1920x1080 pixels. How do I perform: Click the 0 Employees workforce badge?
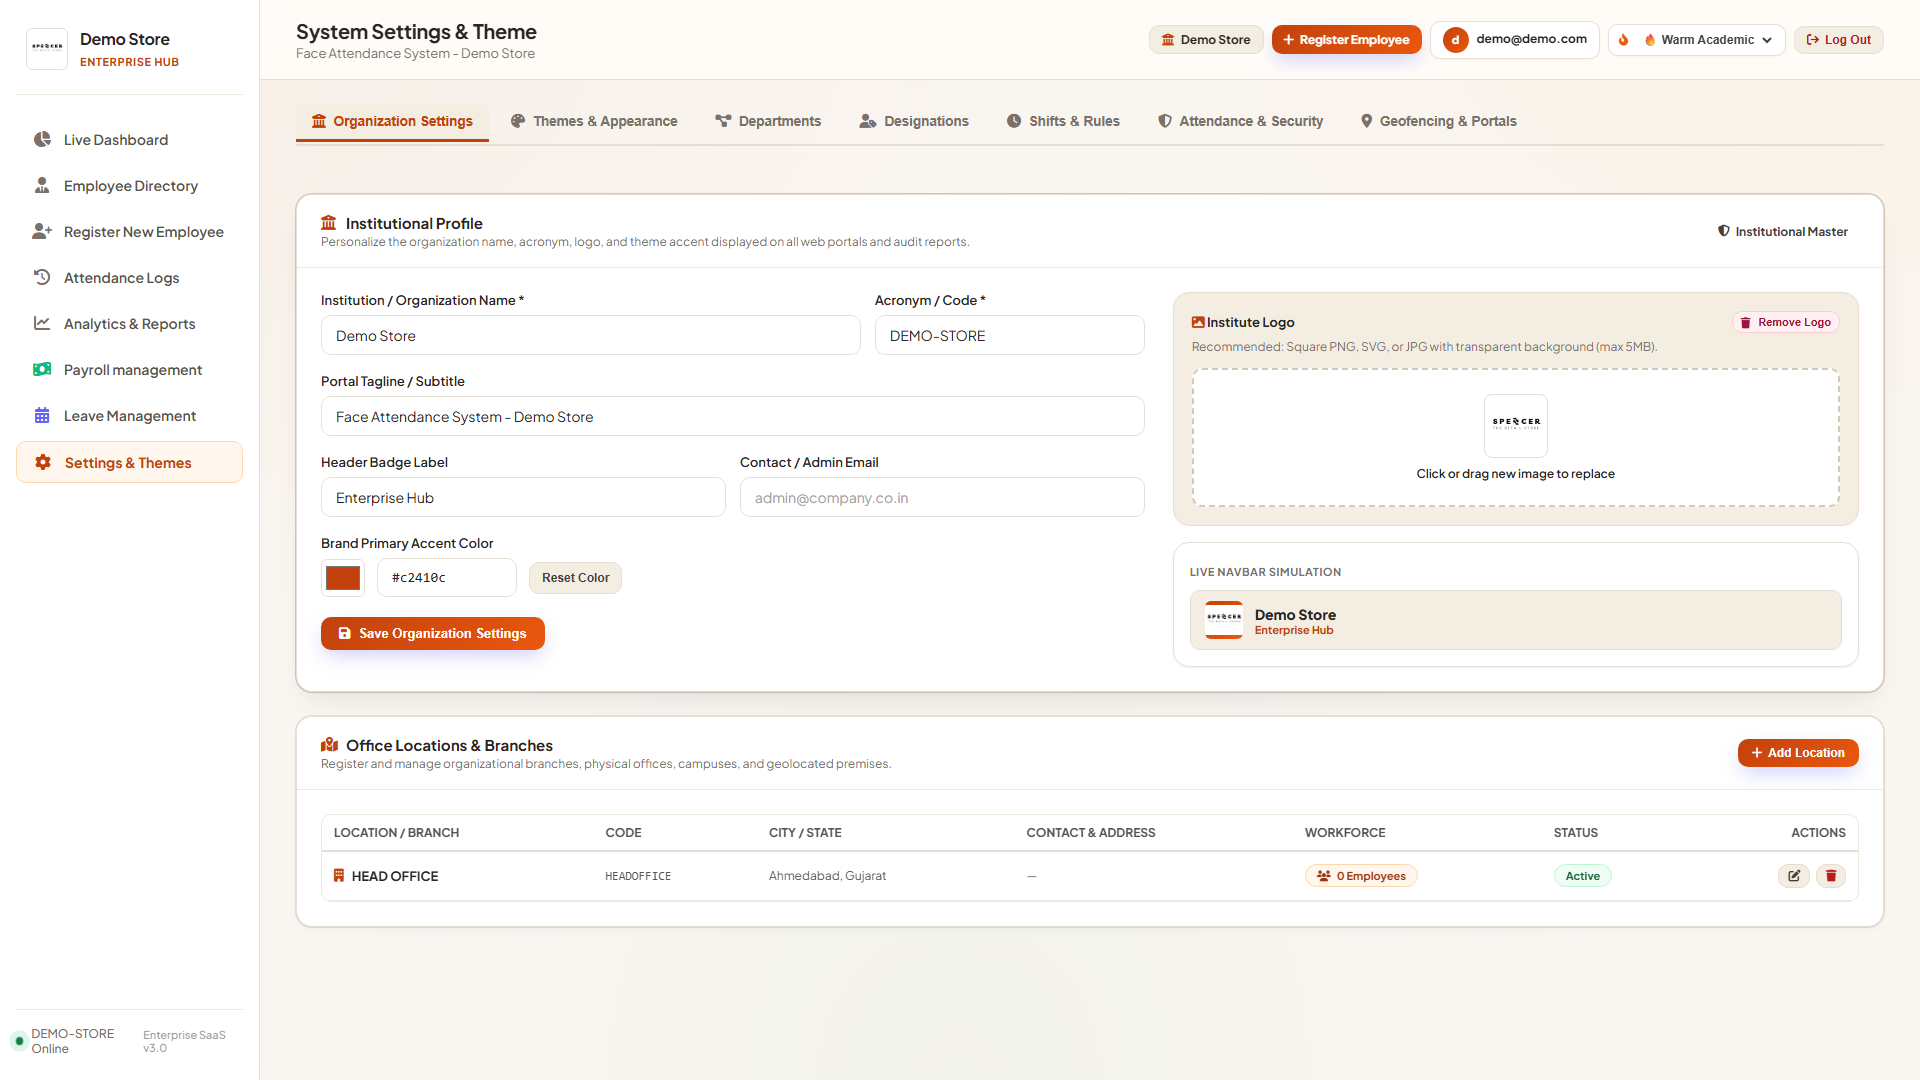coord(1361,876)
